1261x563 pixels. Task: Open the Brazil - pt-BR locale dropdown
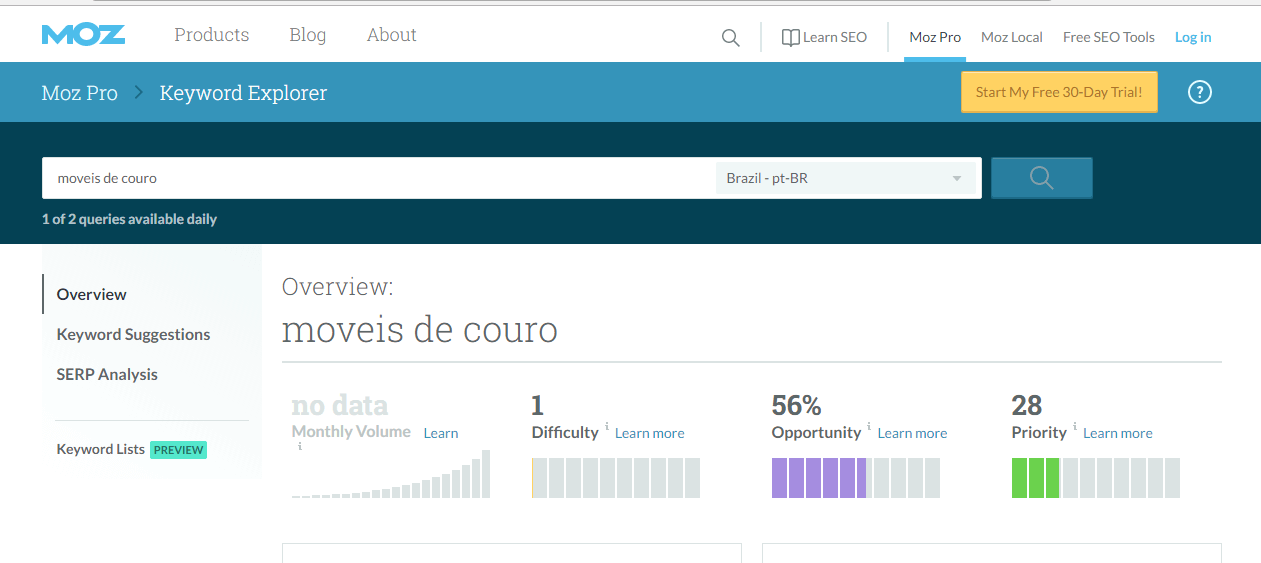point(846,178)
